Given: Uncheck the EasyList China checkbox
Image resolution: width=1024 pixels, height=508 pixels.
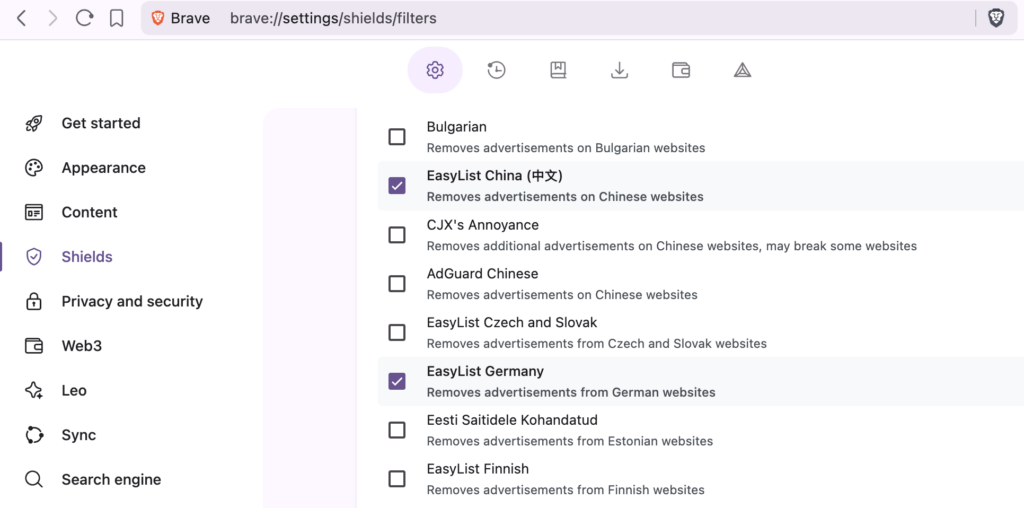Looking at the screenshot, I should (x=397, y=185).
